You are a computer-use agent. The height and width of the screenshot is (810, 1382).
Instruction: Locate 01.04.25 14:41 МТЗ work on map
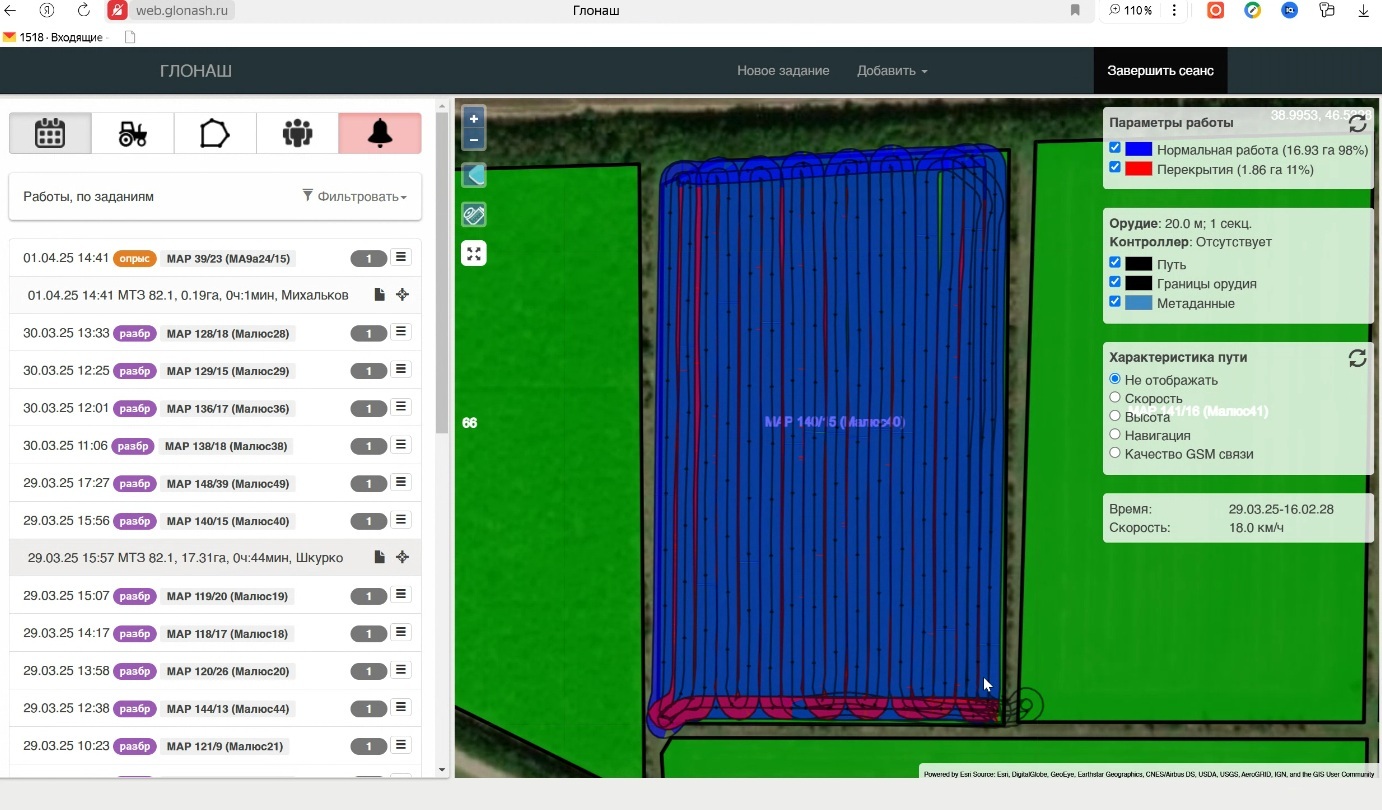click(x=402, y=295)
